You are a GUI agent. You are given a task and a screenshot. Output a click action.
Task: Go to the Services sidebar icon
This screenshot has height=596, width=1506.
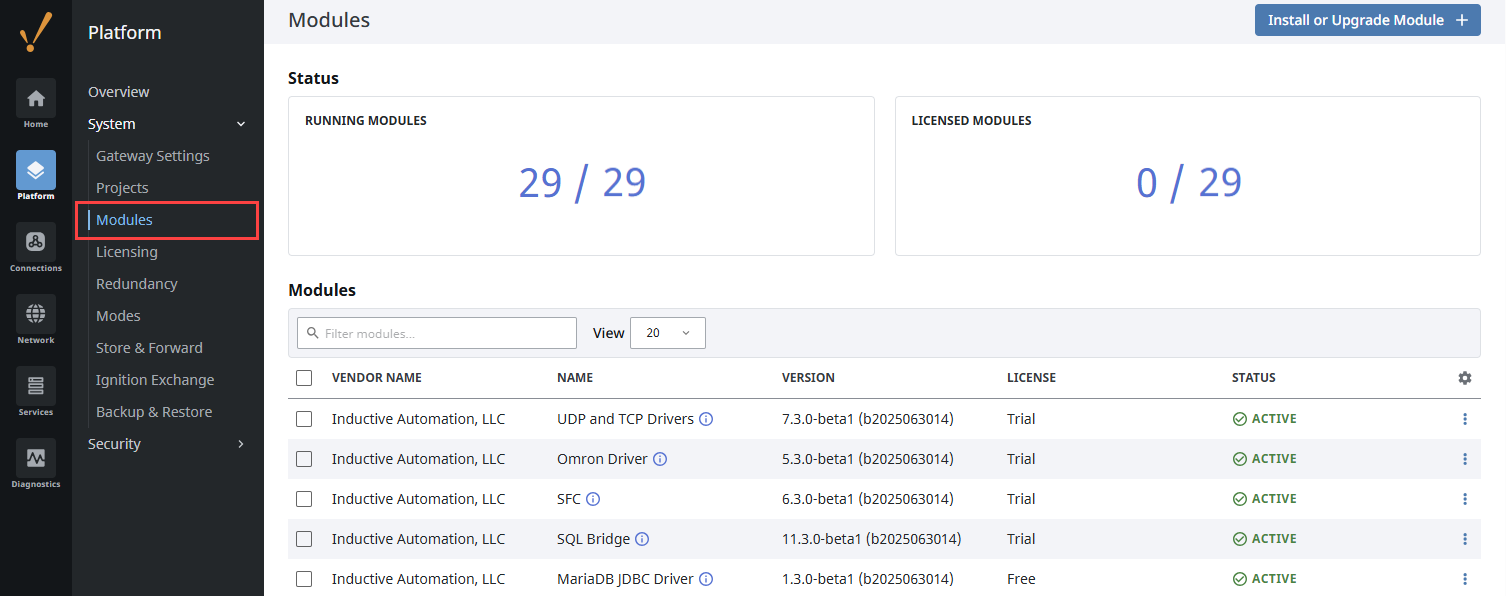tap(36, 386)
